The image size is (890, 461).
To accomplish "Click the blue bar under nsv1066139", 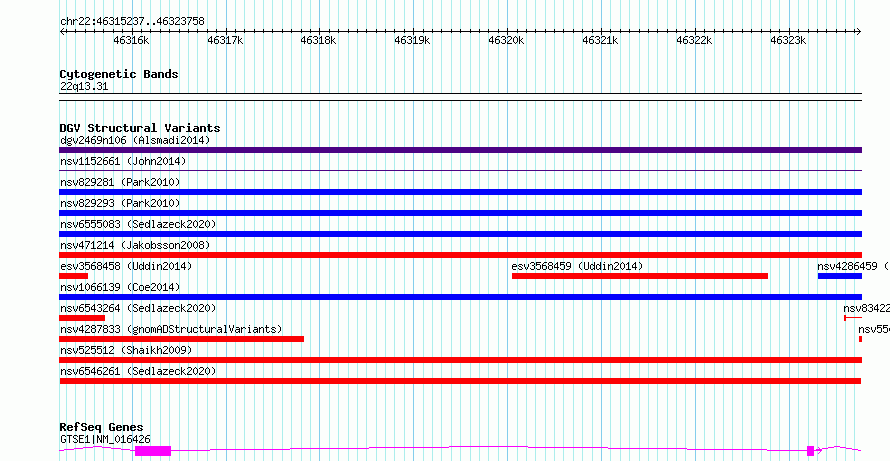I will tap(460, 297).
